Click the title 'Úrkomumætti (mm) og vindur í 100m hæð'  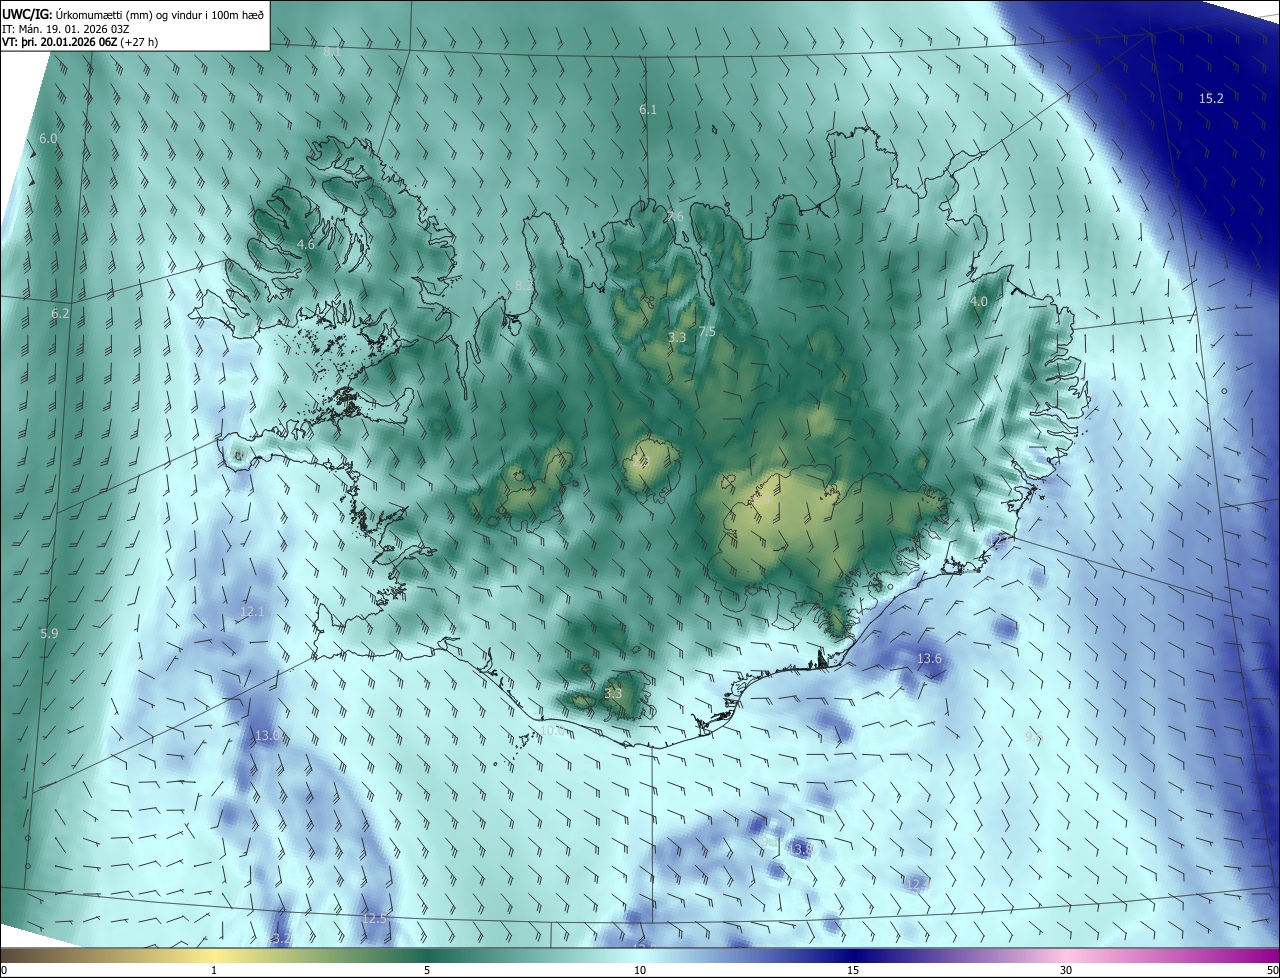coord(159,14)
